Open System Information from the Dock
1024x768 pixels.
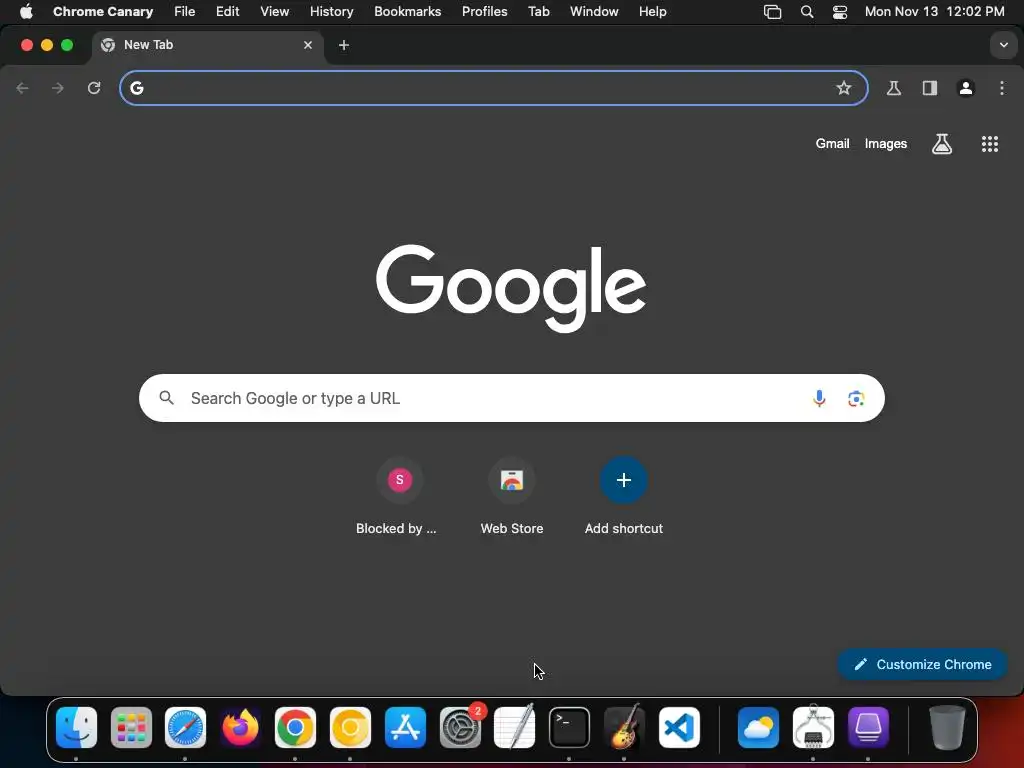click(813, 728)
